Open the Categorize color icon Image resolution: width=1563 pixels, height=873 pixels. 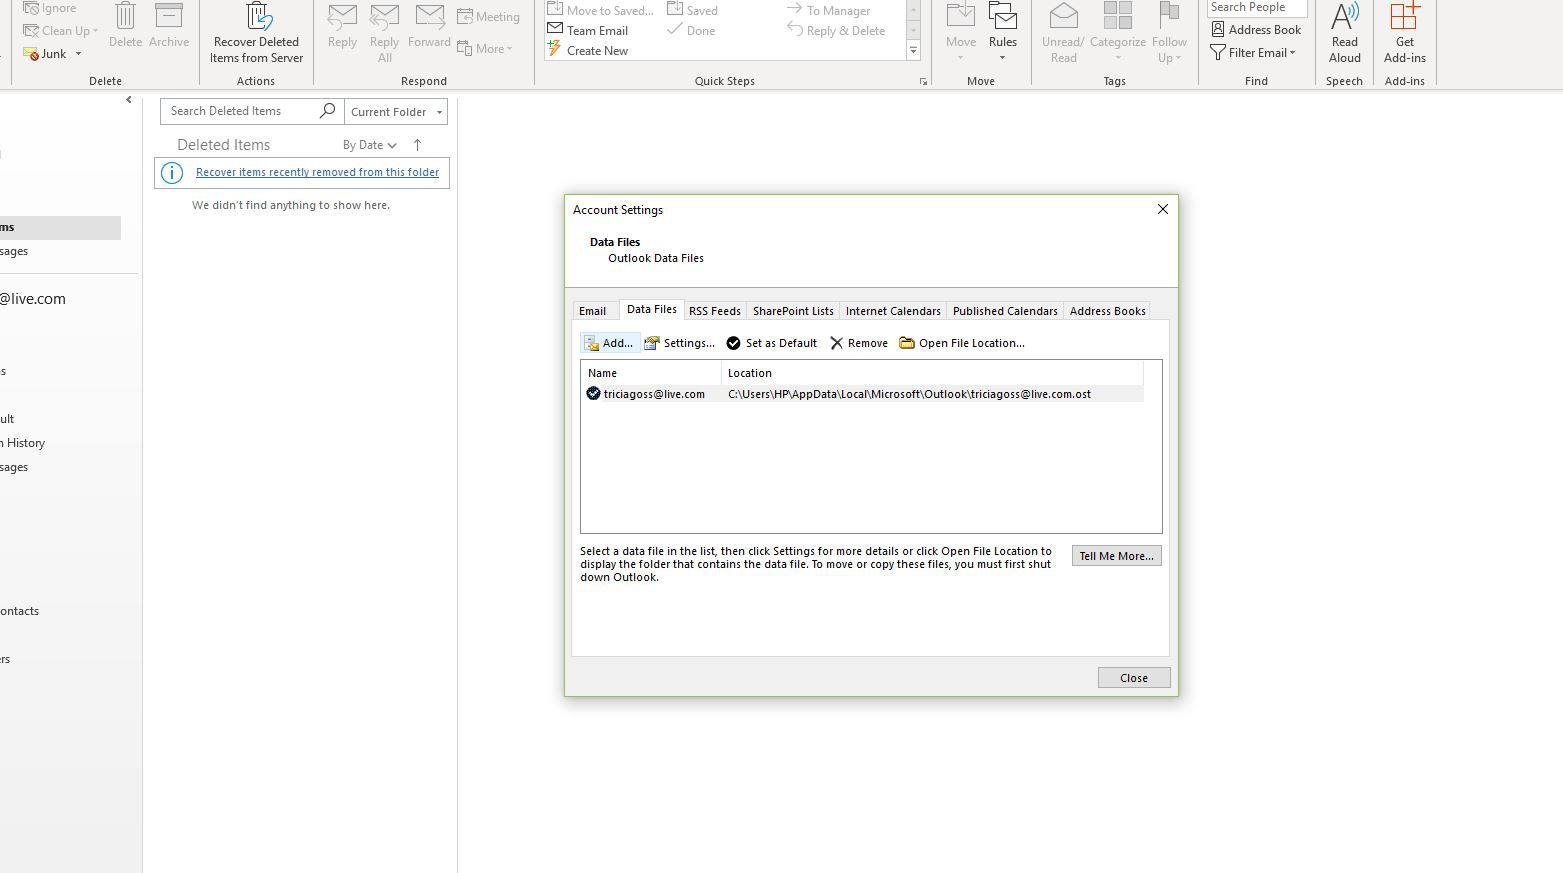[x=1117, y=17]
